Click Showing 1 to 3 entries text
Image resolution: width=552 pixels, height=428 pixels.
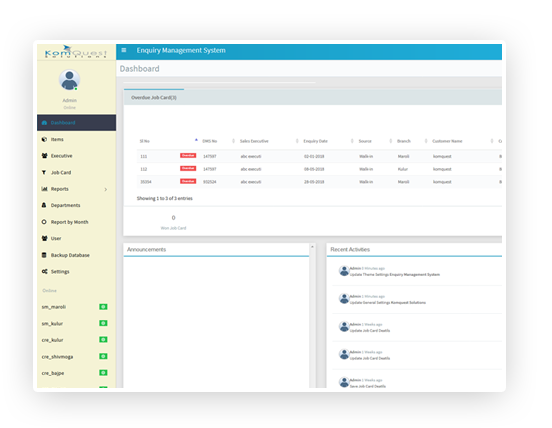165,199
